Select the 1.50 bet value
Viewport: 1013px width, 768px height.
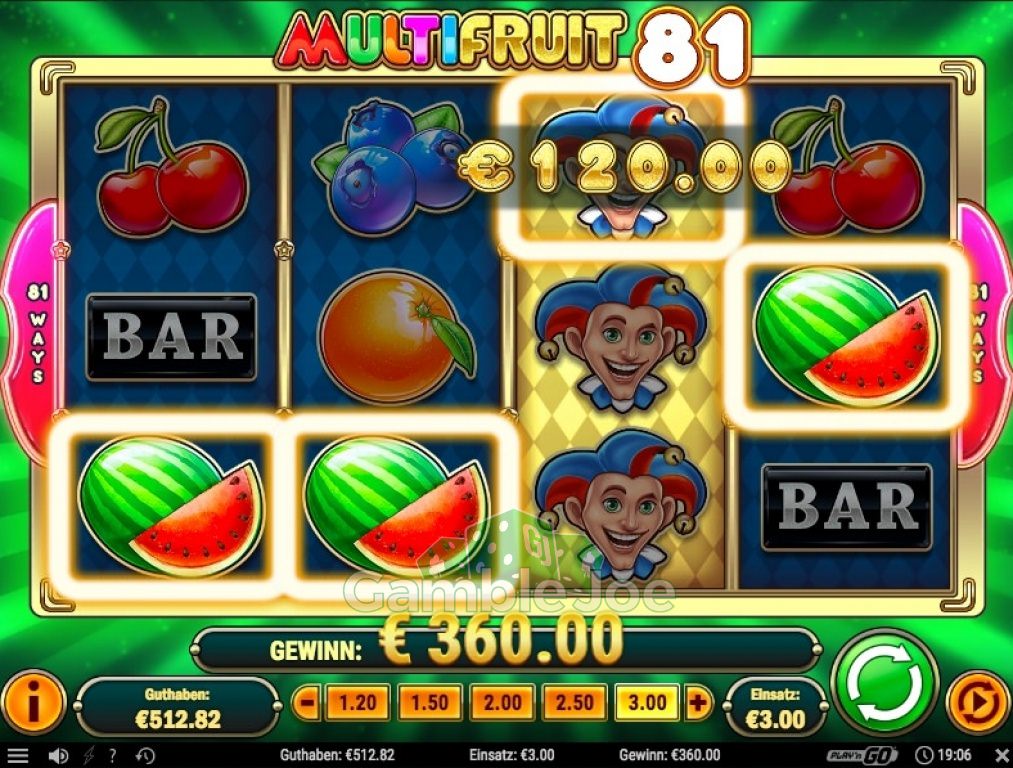pyautogui.click(x=430, y=702)
